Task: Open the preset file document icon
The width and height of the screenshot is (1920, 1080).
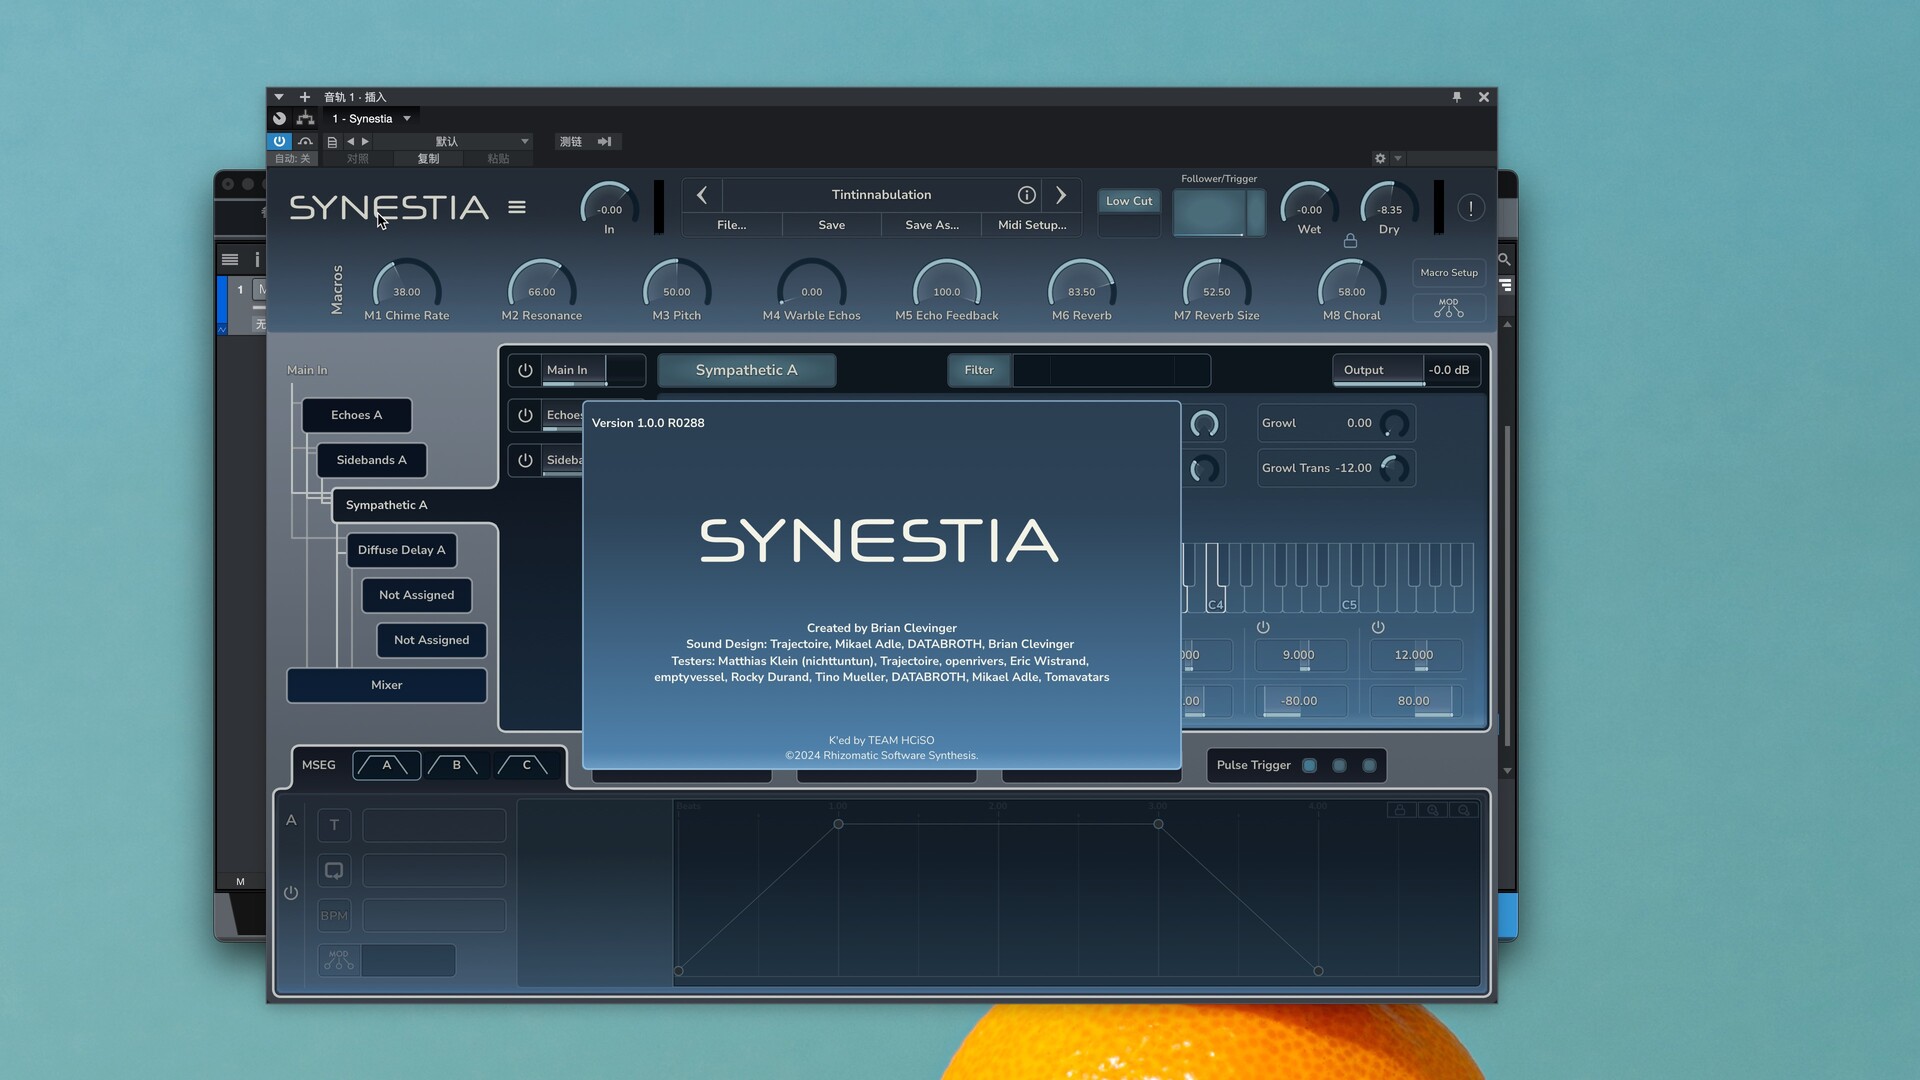Action: click(332, 142)
